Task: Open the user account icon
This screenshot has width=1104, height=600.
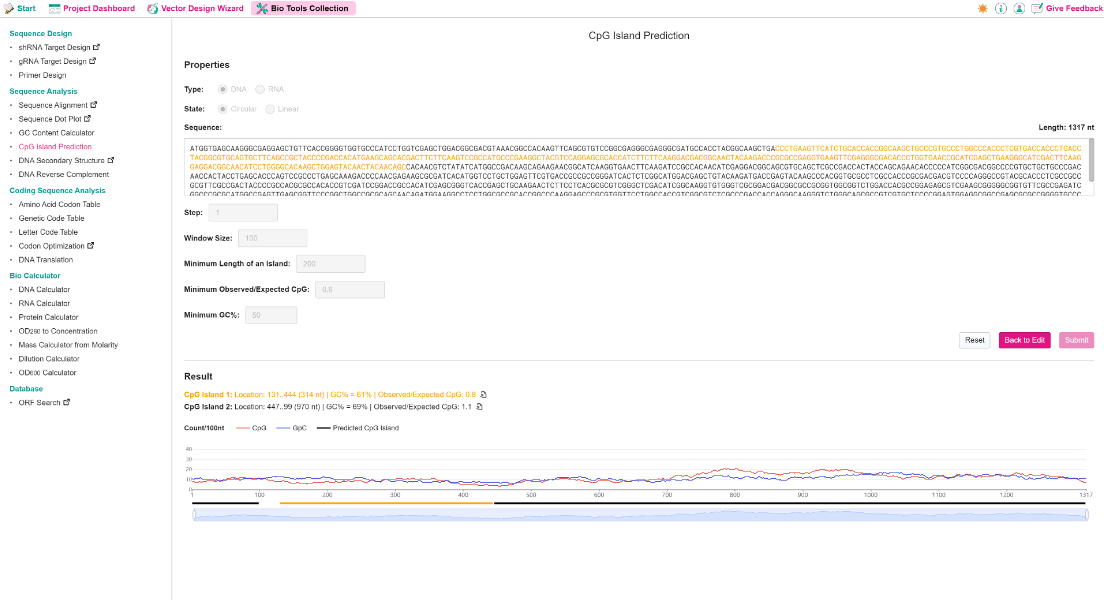Action: click(x=1019, y=8)
